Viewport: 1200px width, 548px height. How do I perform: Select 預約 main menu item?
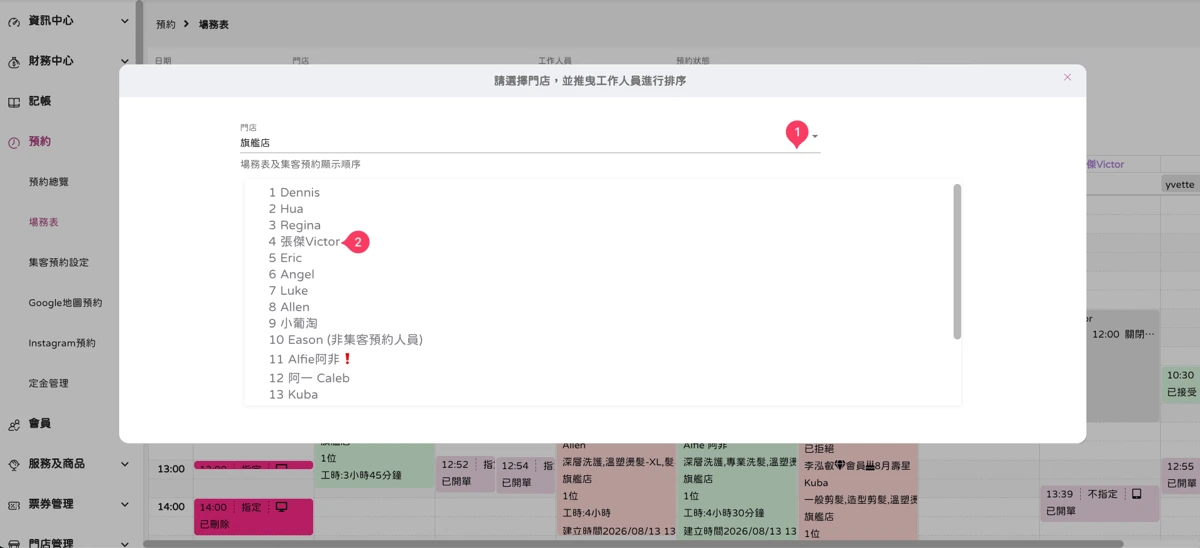click(40, 142)
